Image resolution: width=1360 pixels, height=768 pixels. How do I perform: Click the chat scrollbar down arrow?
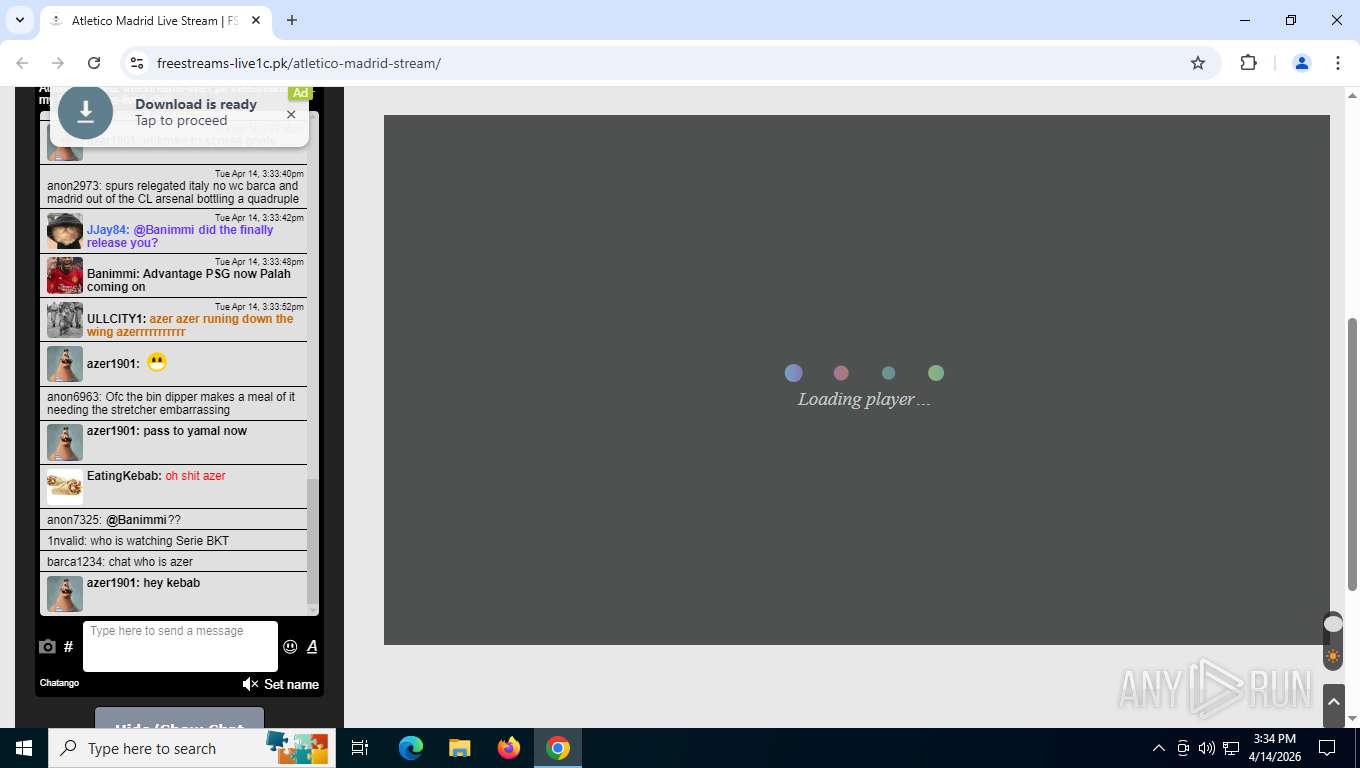click(x=313, y=609)
